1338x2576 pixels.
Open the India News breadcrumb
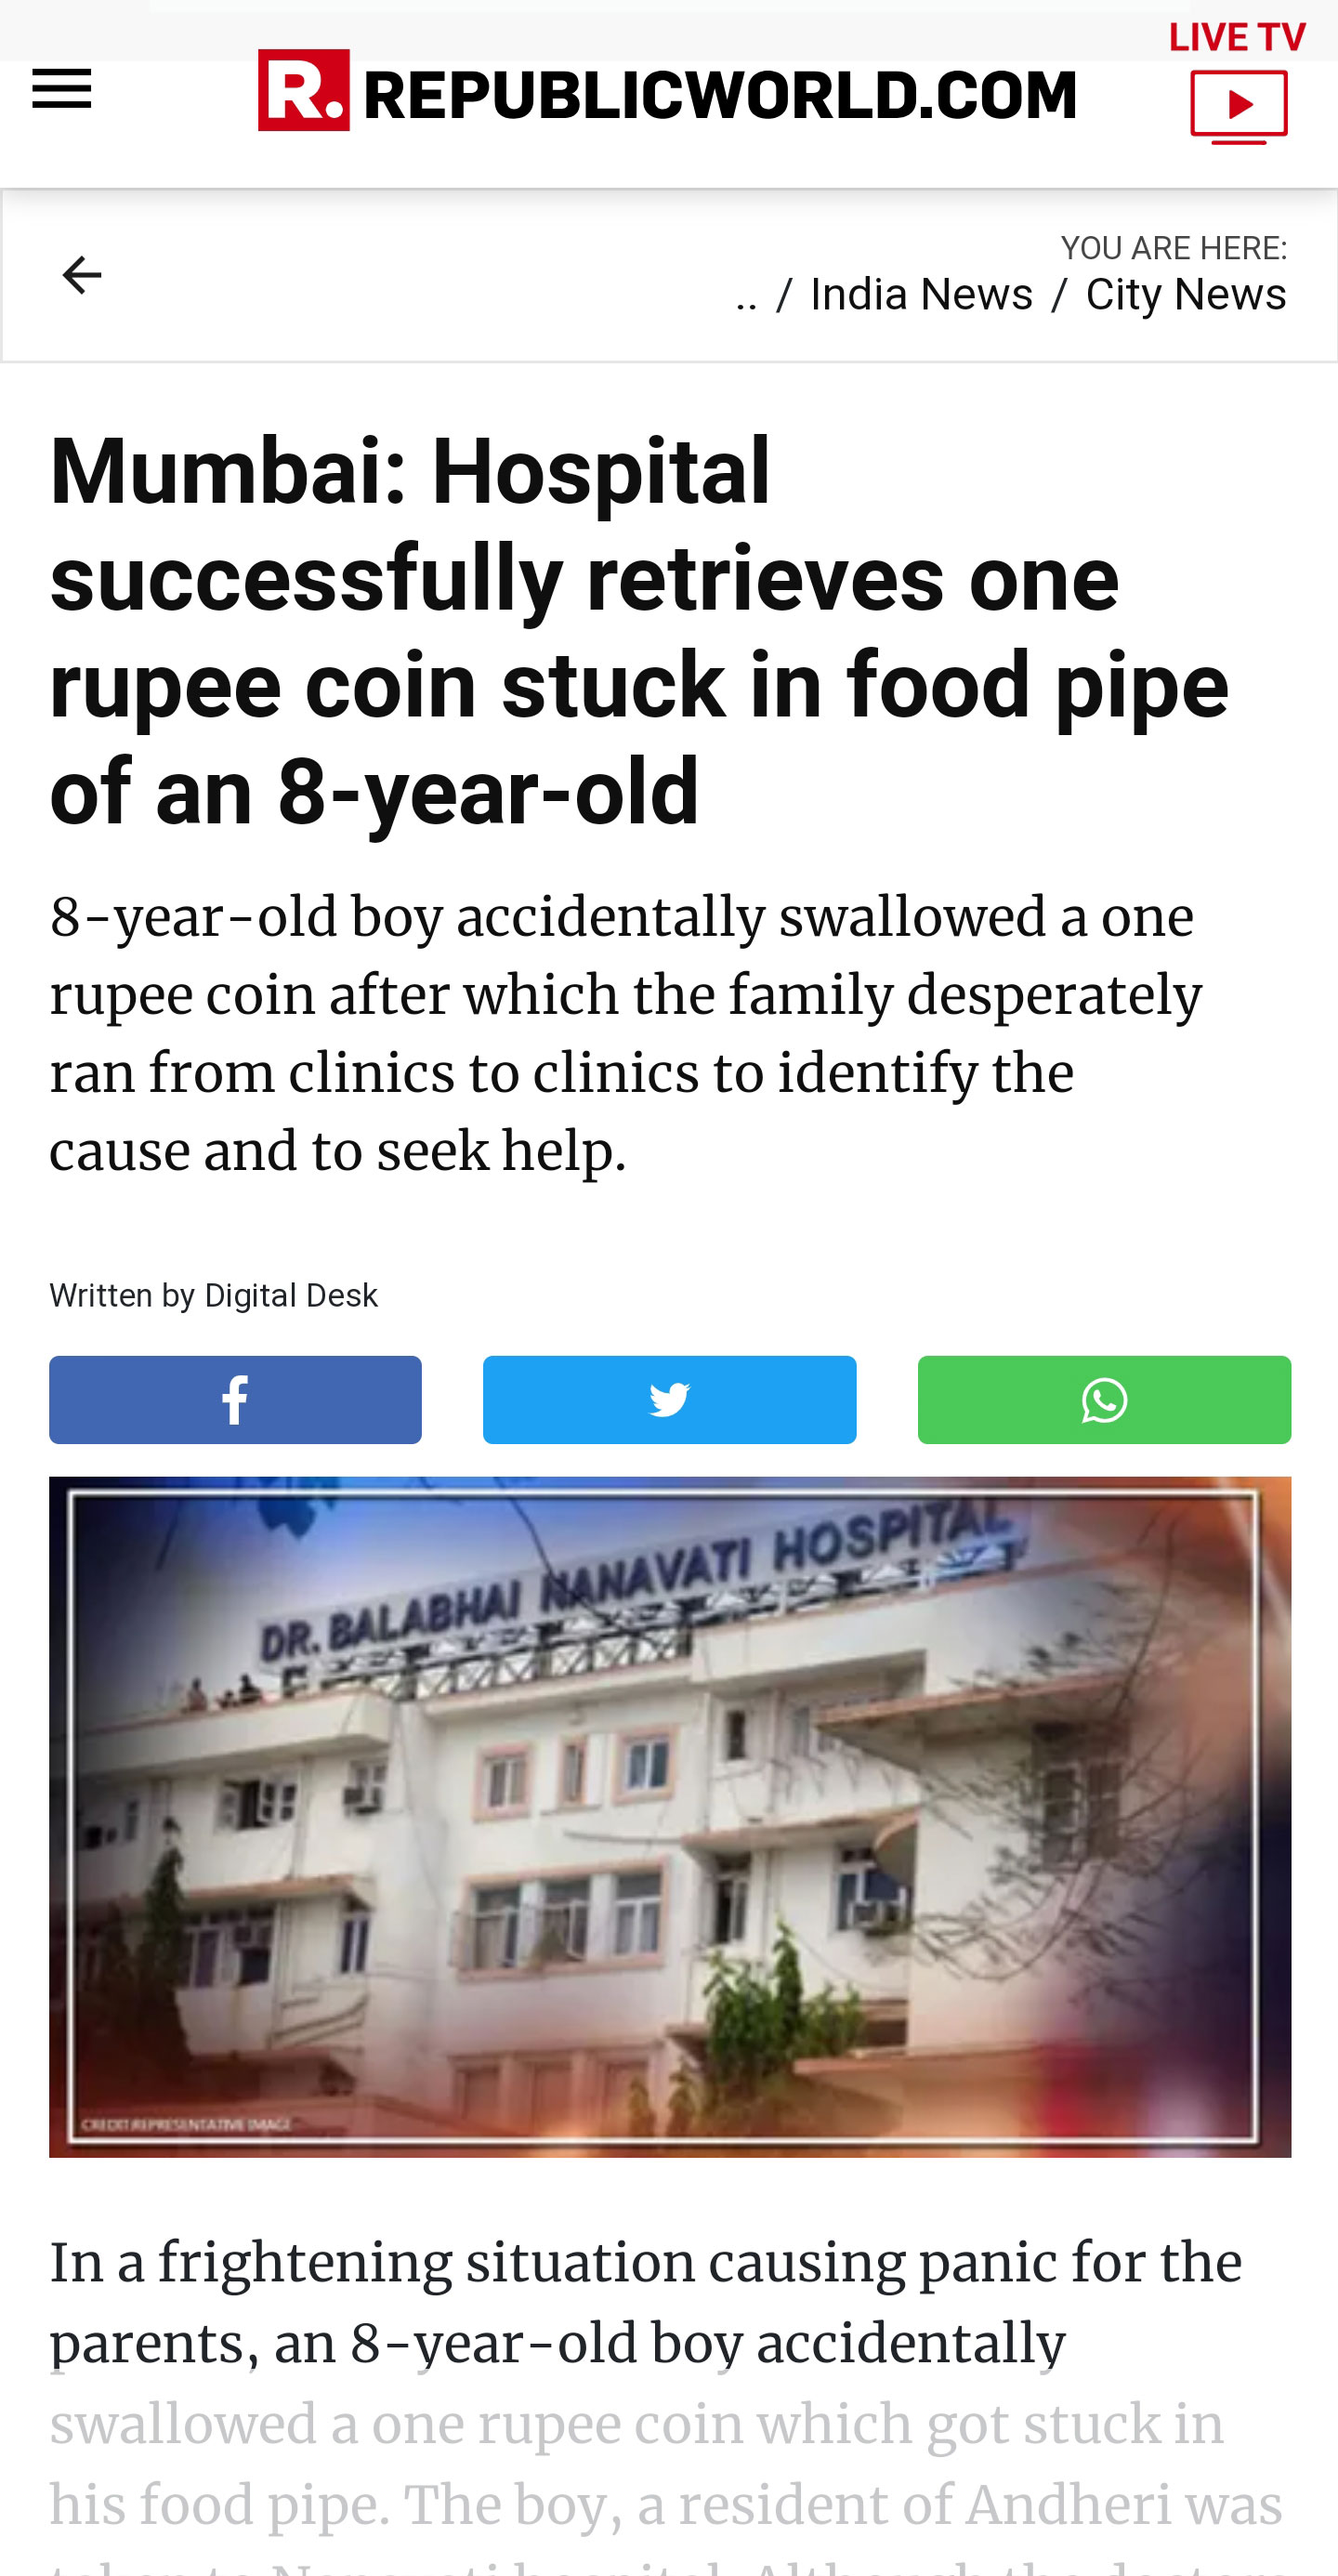point(921,295)
